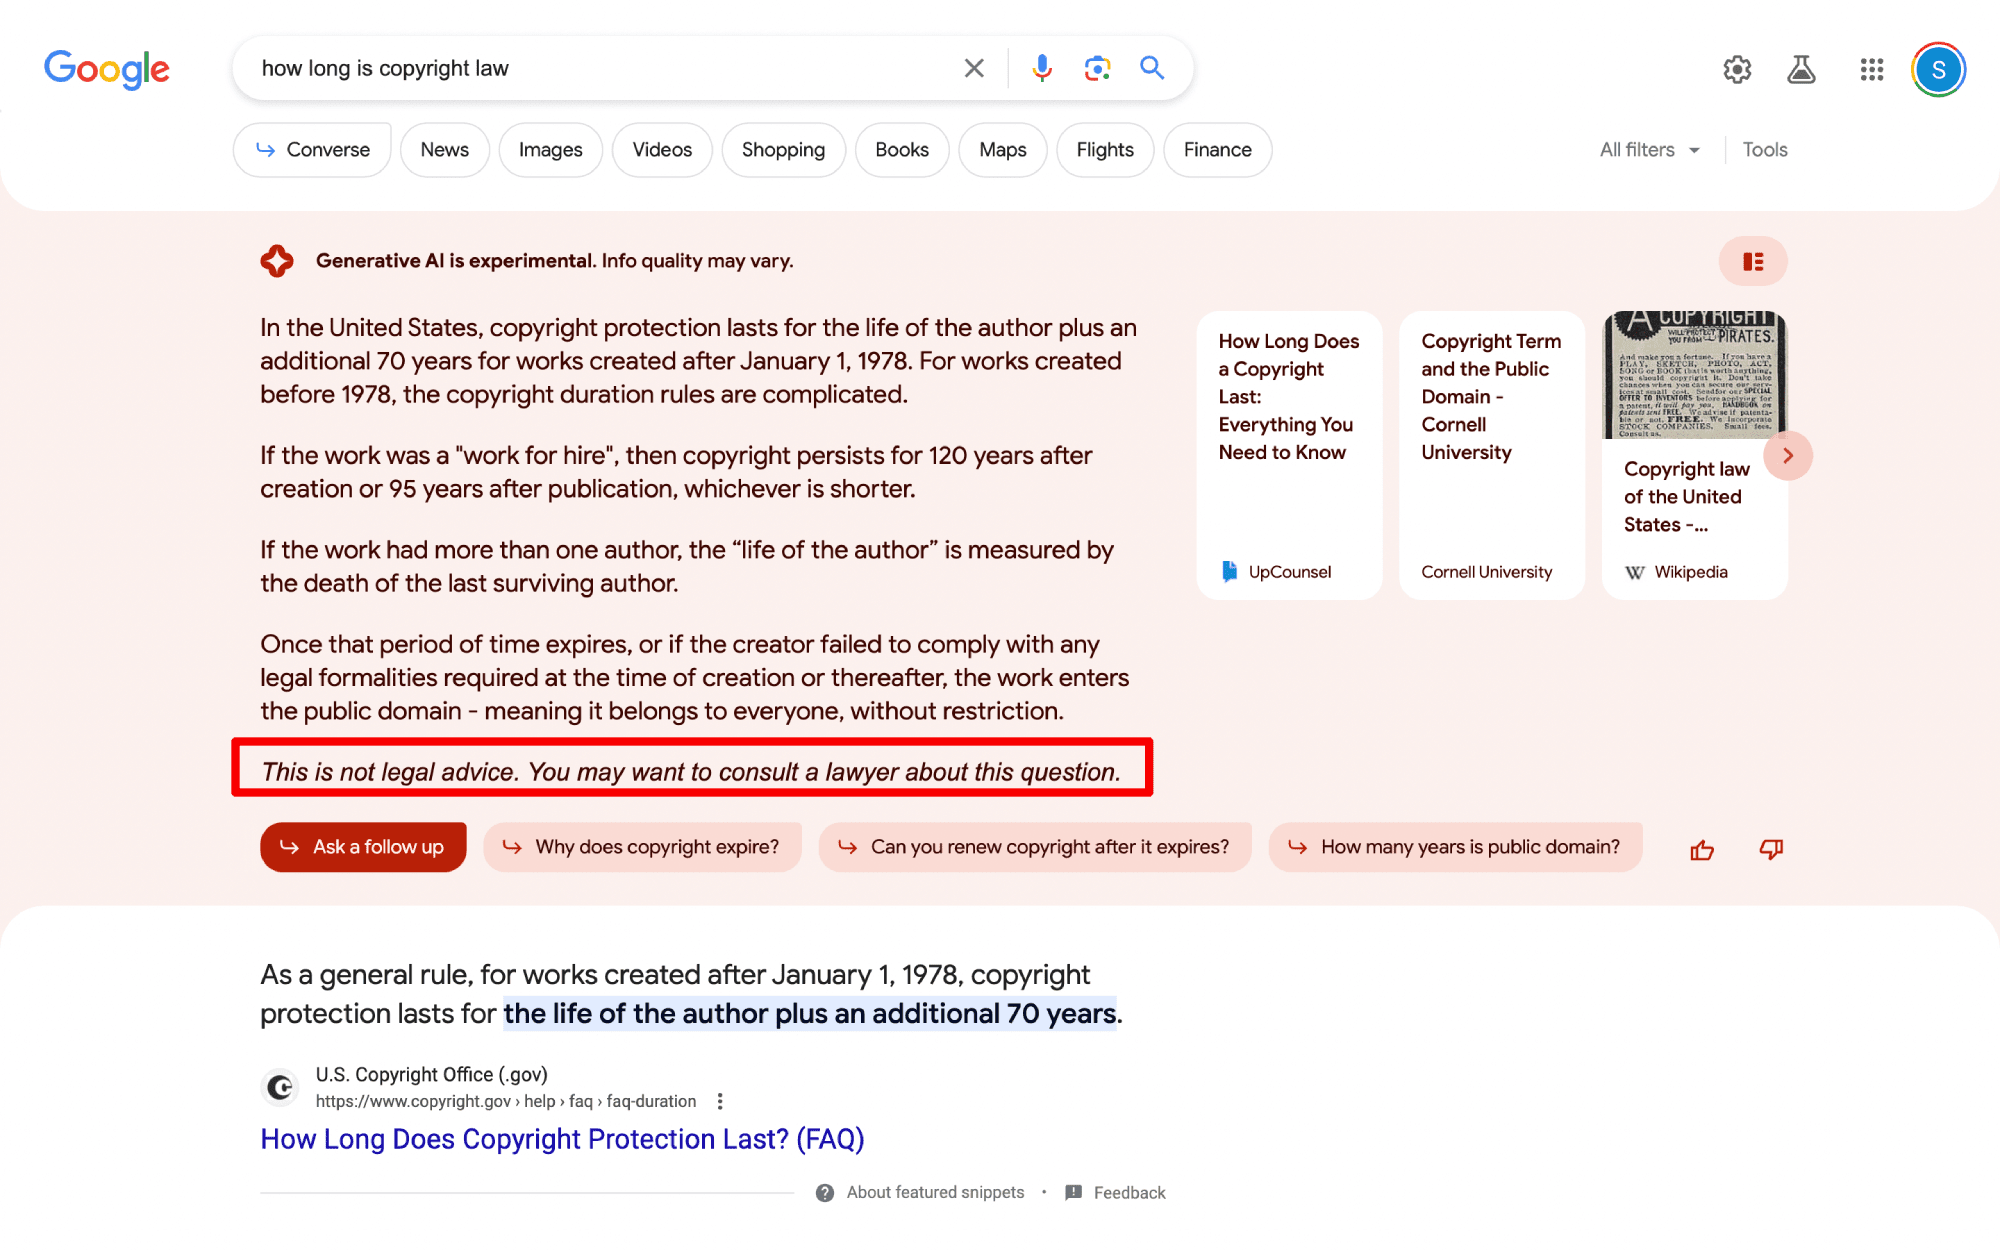Click the Feedback link text
This screenshot has width=2000, height=1250.
tap(1130, 1193)
